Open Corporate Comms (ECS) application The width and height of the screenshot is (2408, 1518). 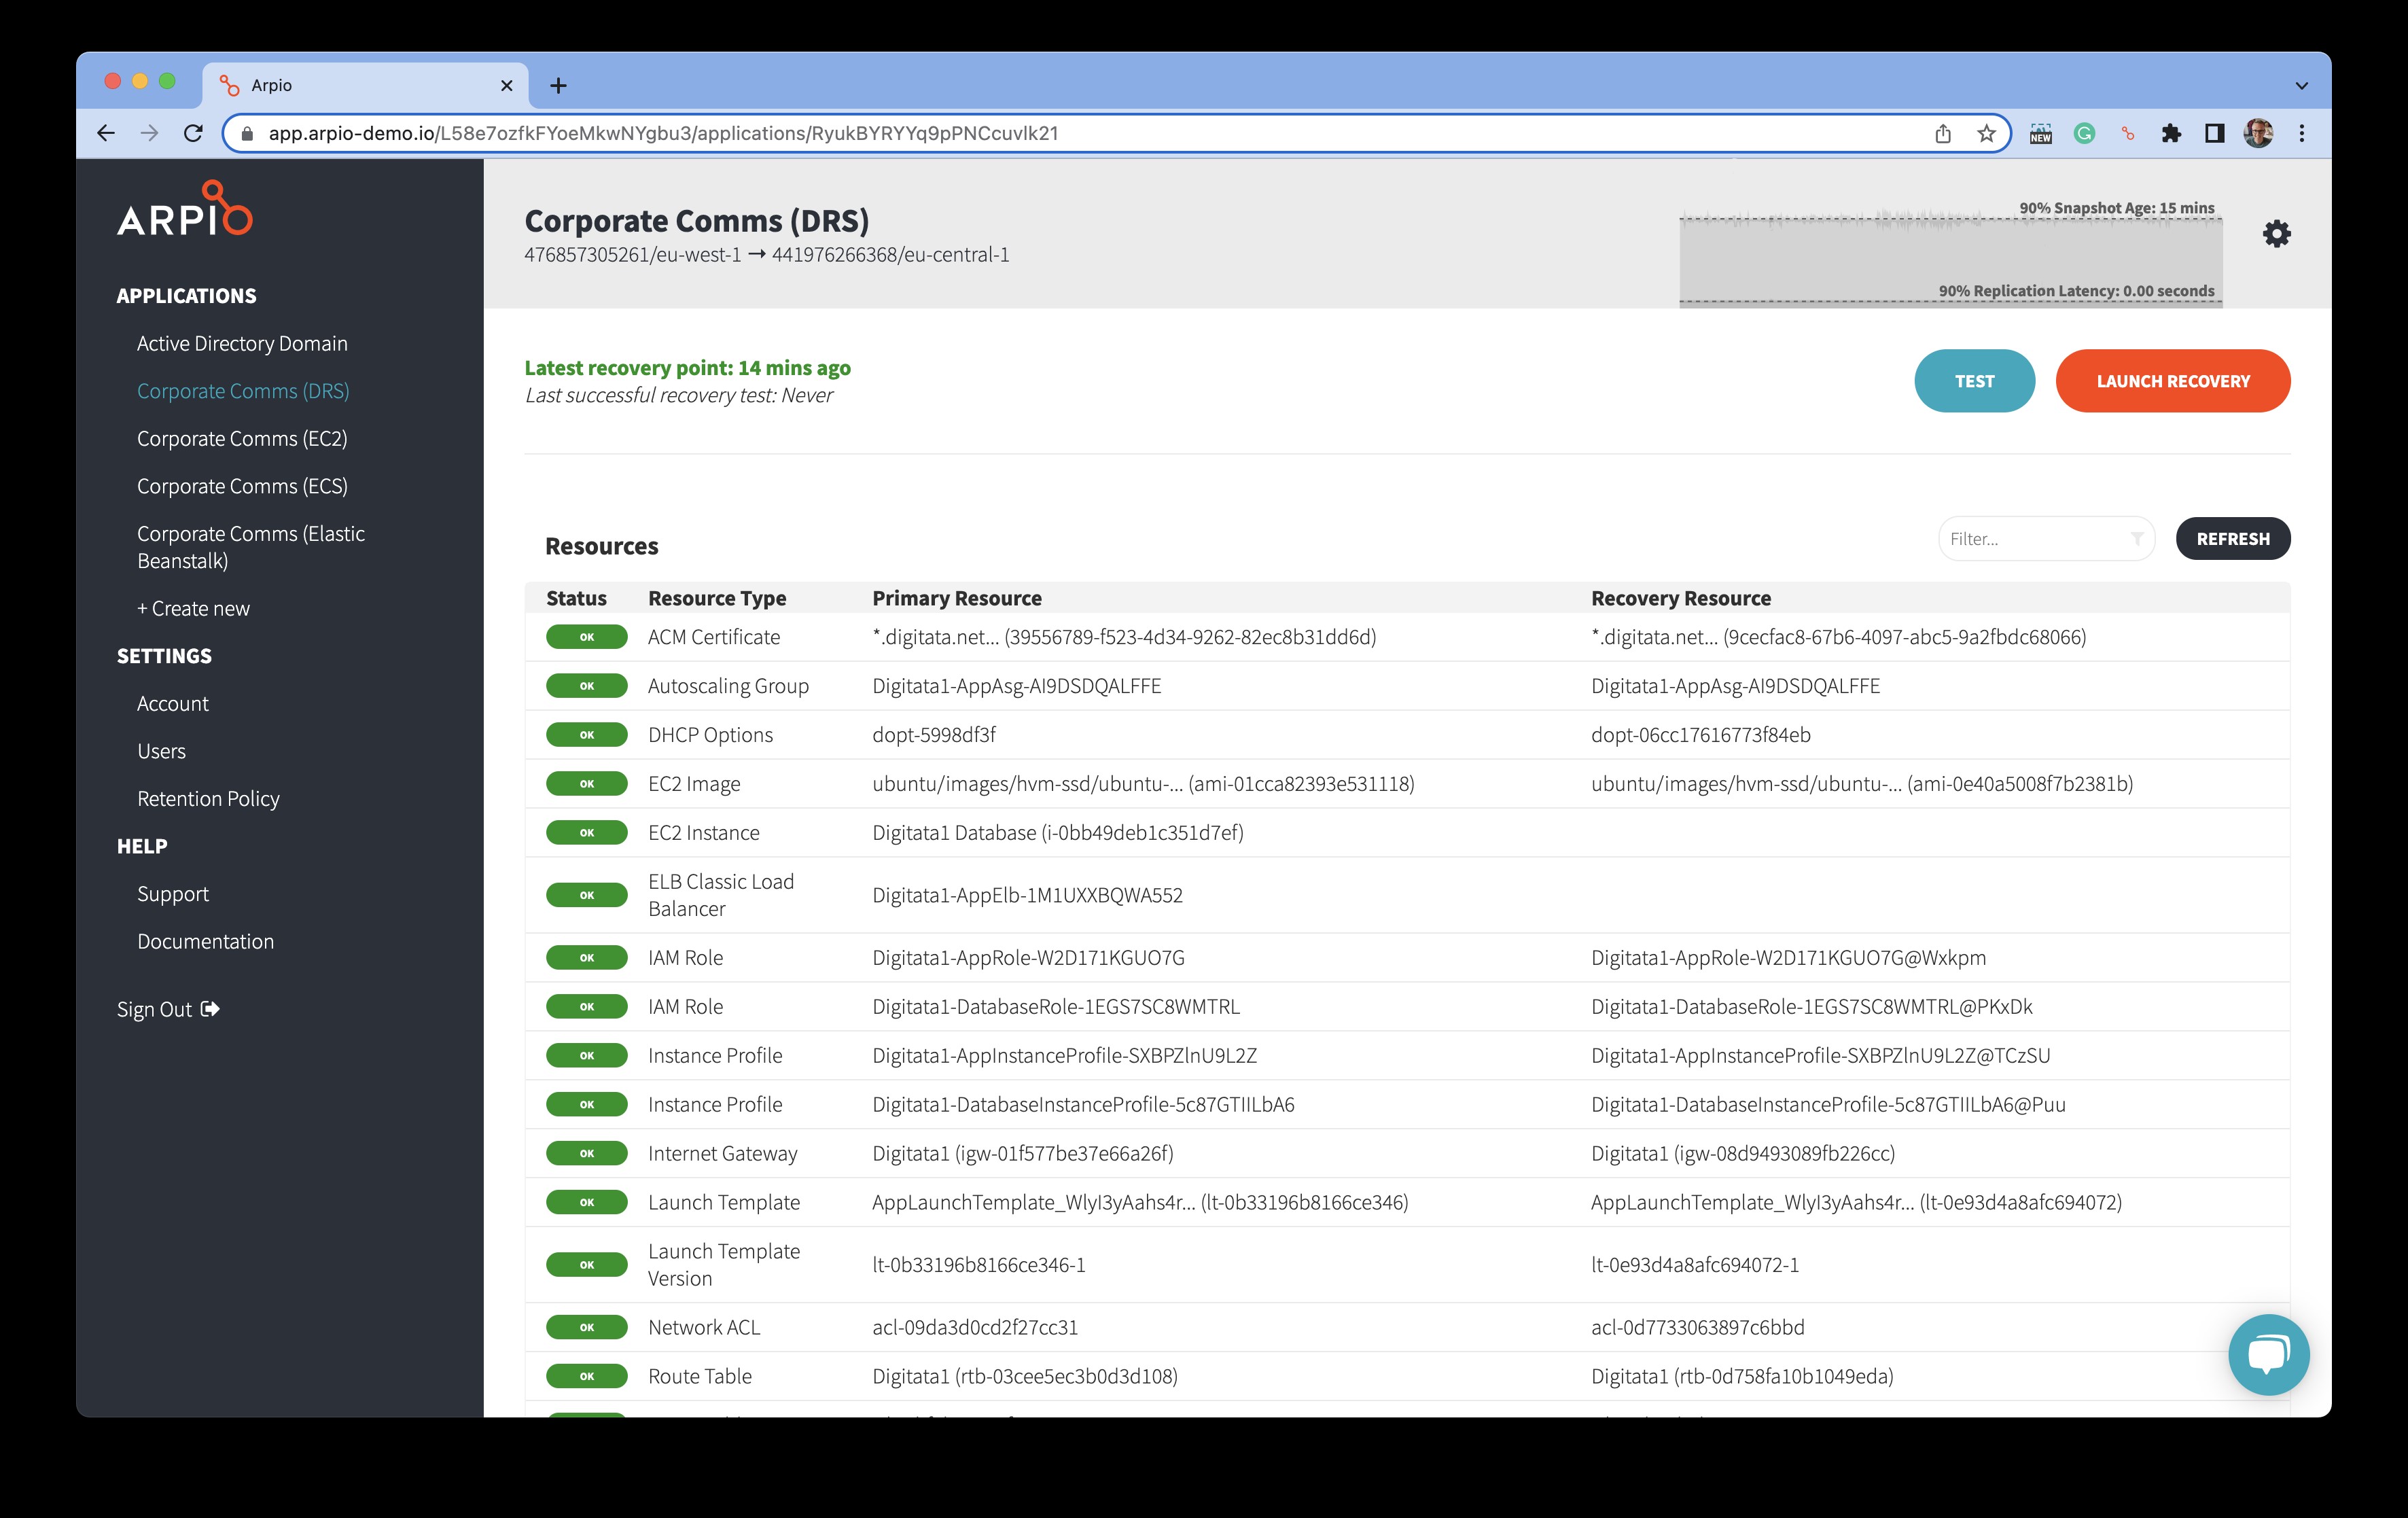(242, 486)
